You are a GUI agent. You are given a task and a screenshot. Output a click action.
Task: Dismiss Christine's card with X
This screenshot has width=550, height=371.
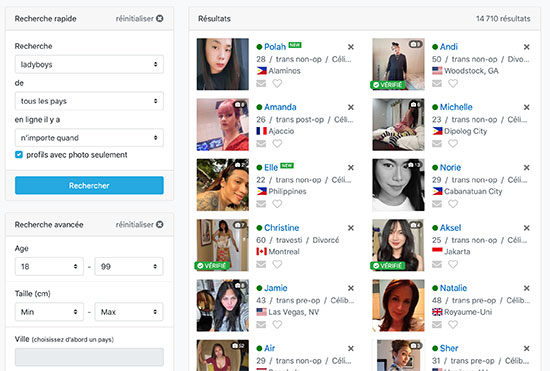point(351,228)
